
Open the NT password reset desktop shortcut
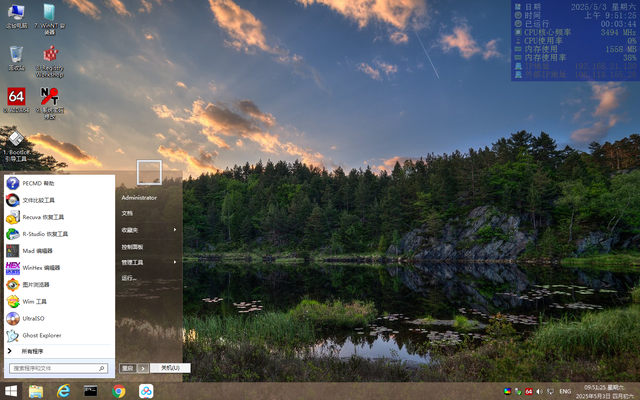pos(50,103)
